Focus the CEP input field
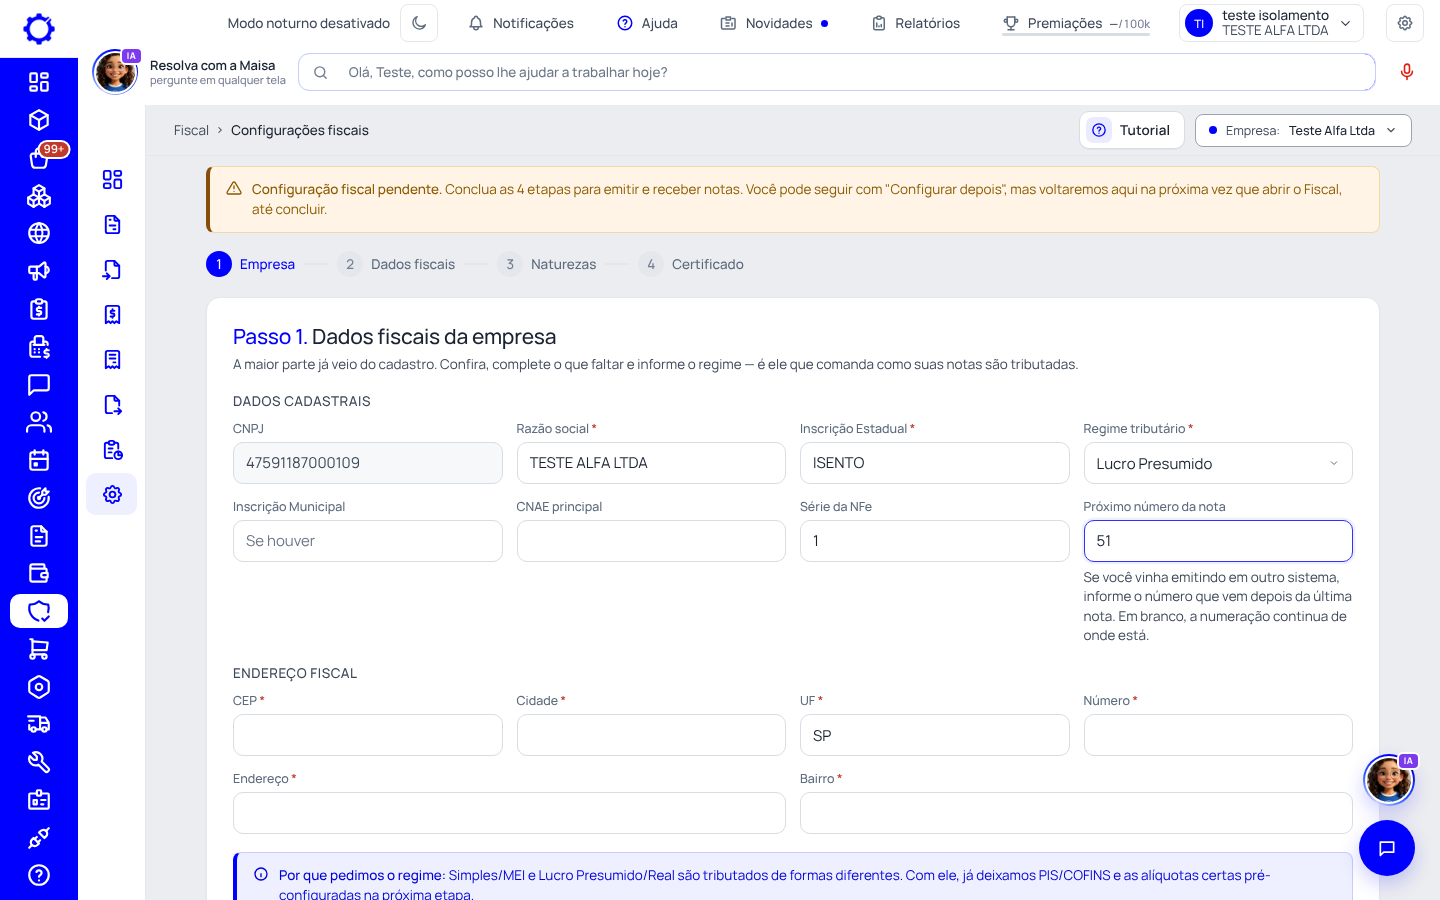The height and width of the screenshot is (900, 1440). 368,735
